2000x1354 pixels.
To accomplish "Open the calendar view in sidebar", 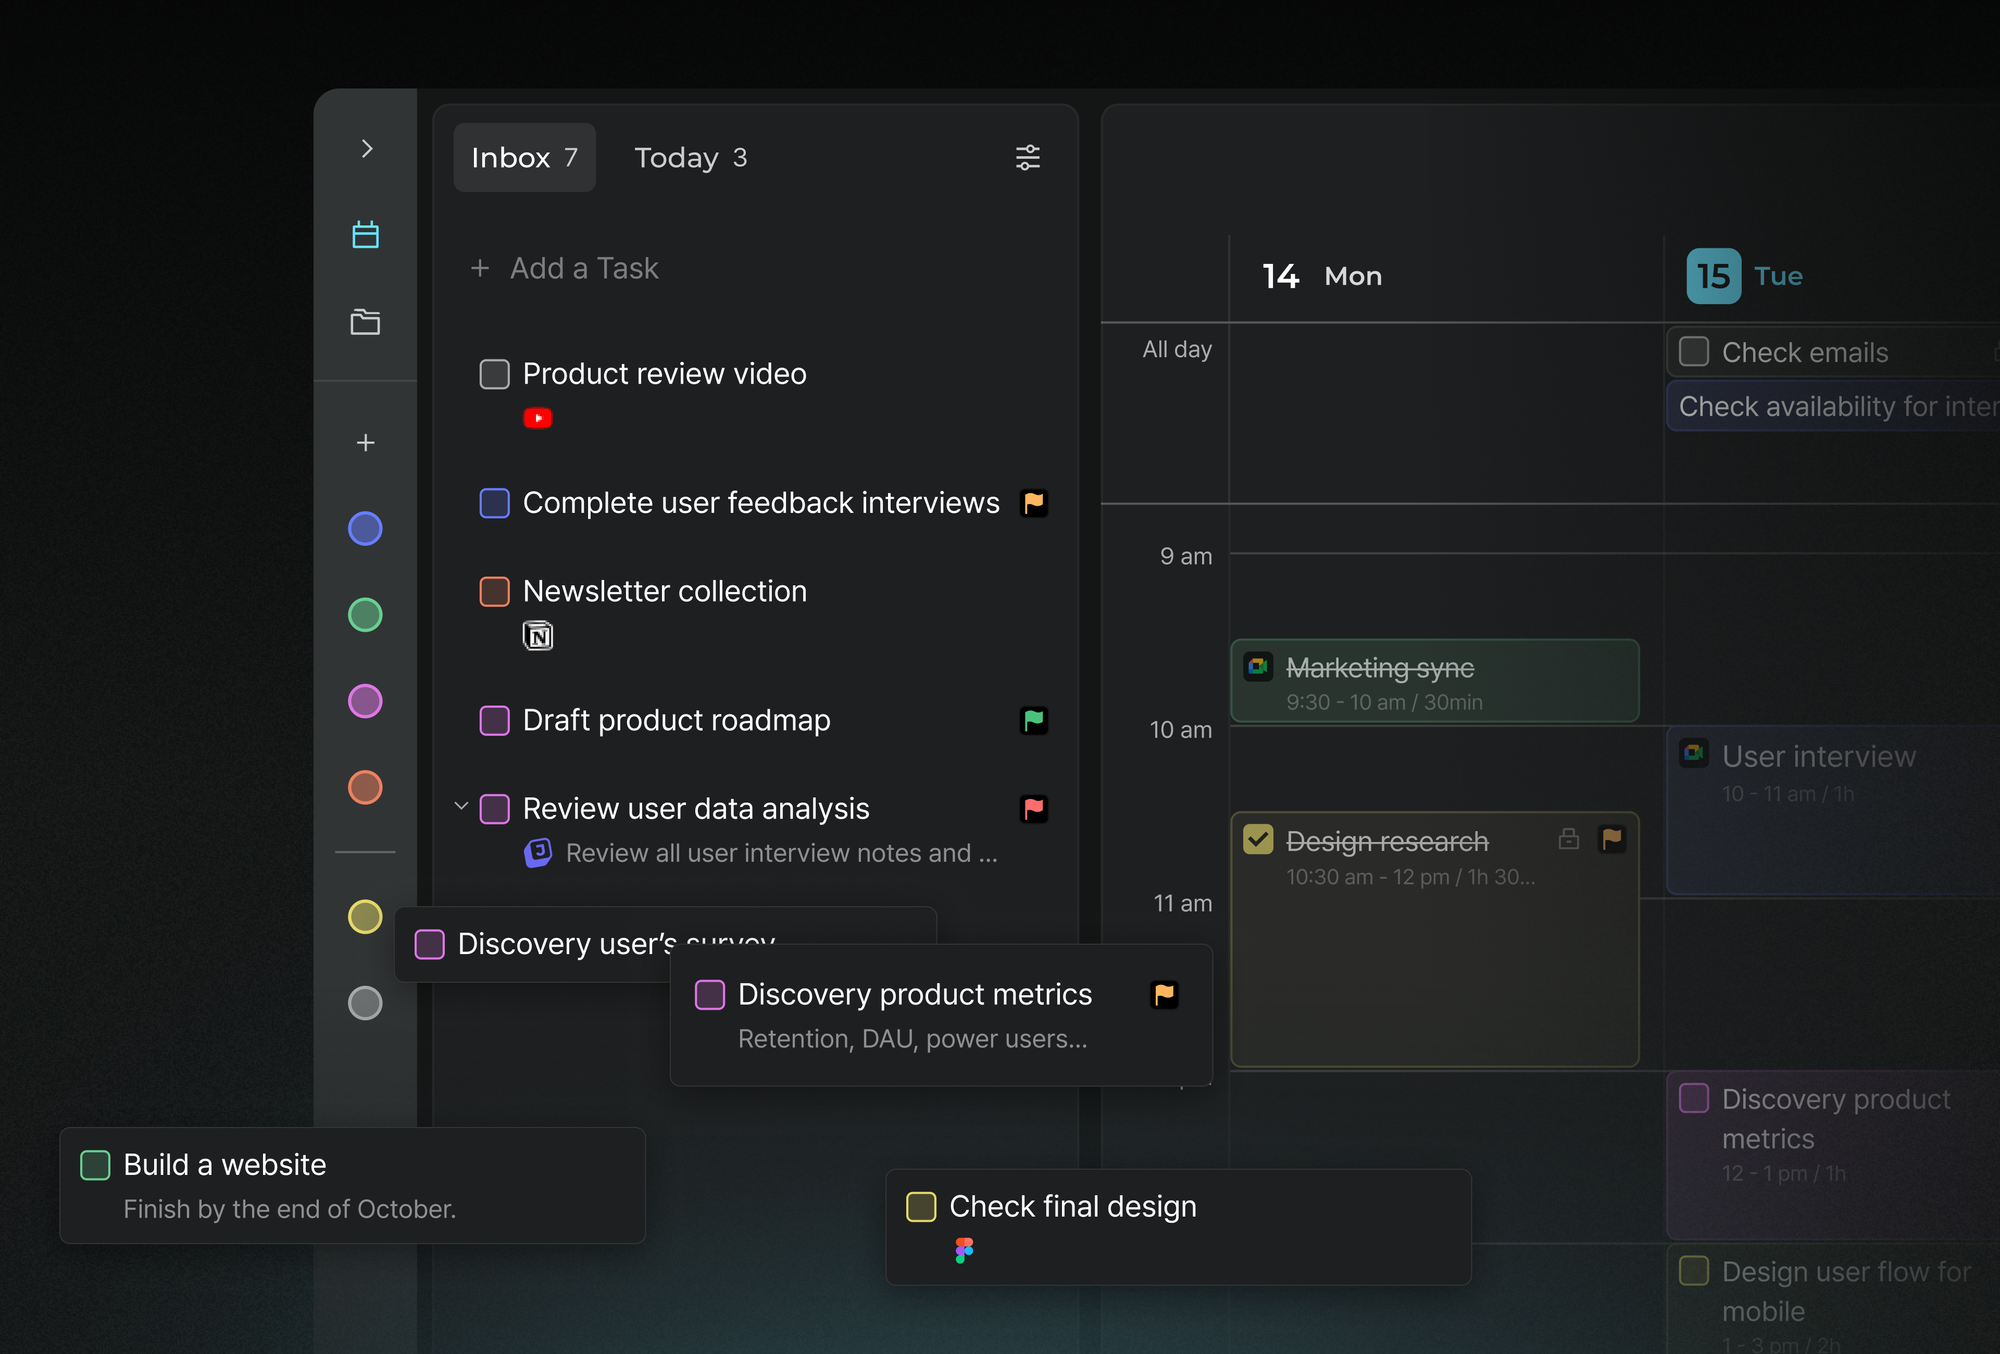I will (x=365, y=235).
